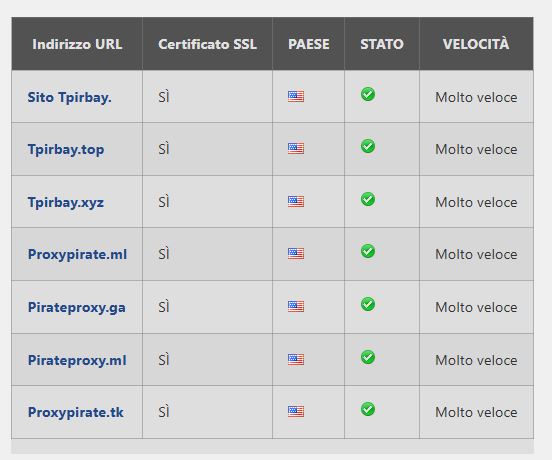Click the PAESE column header
The image size is (552, 460).
(x=309, y=44)
